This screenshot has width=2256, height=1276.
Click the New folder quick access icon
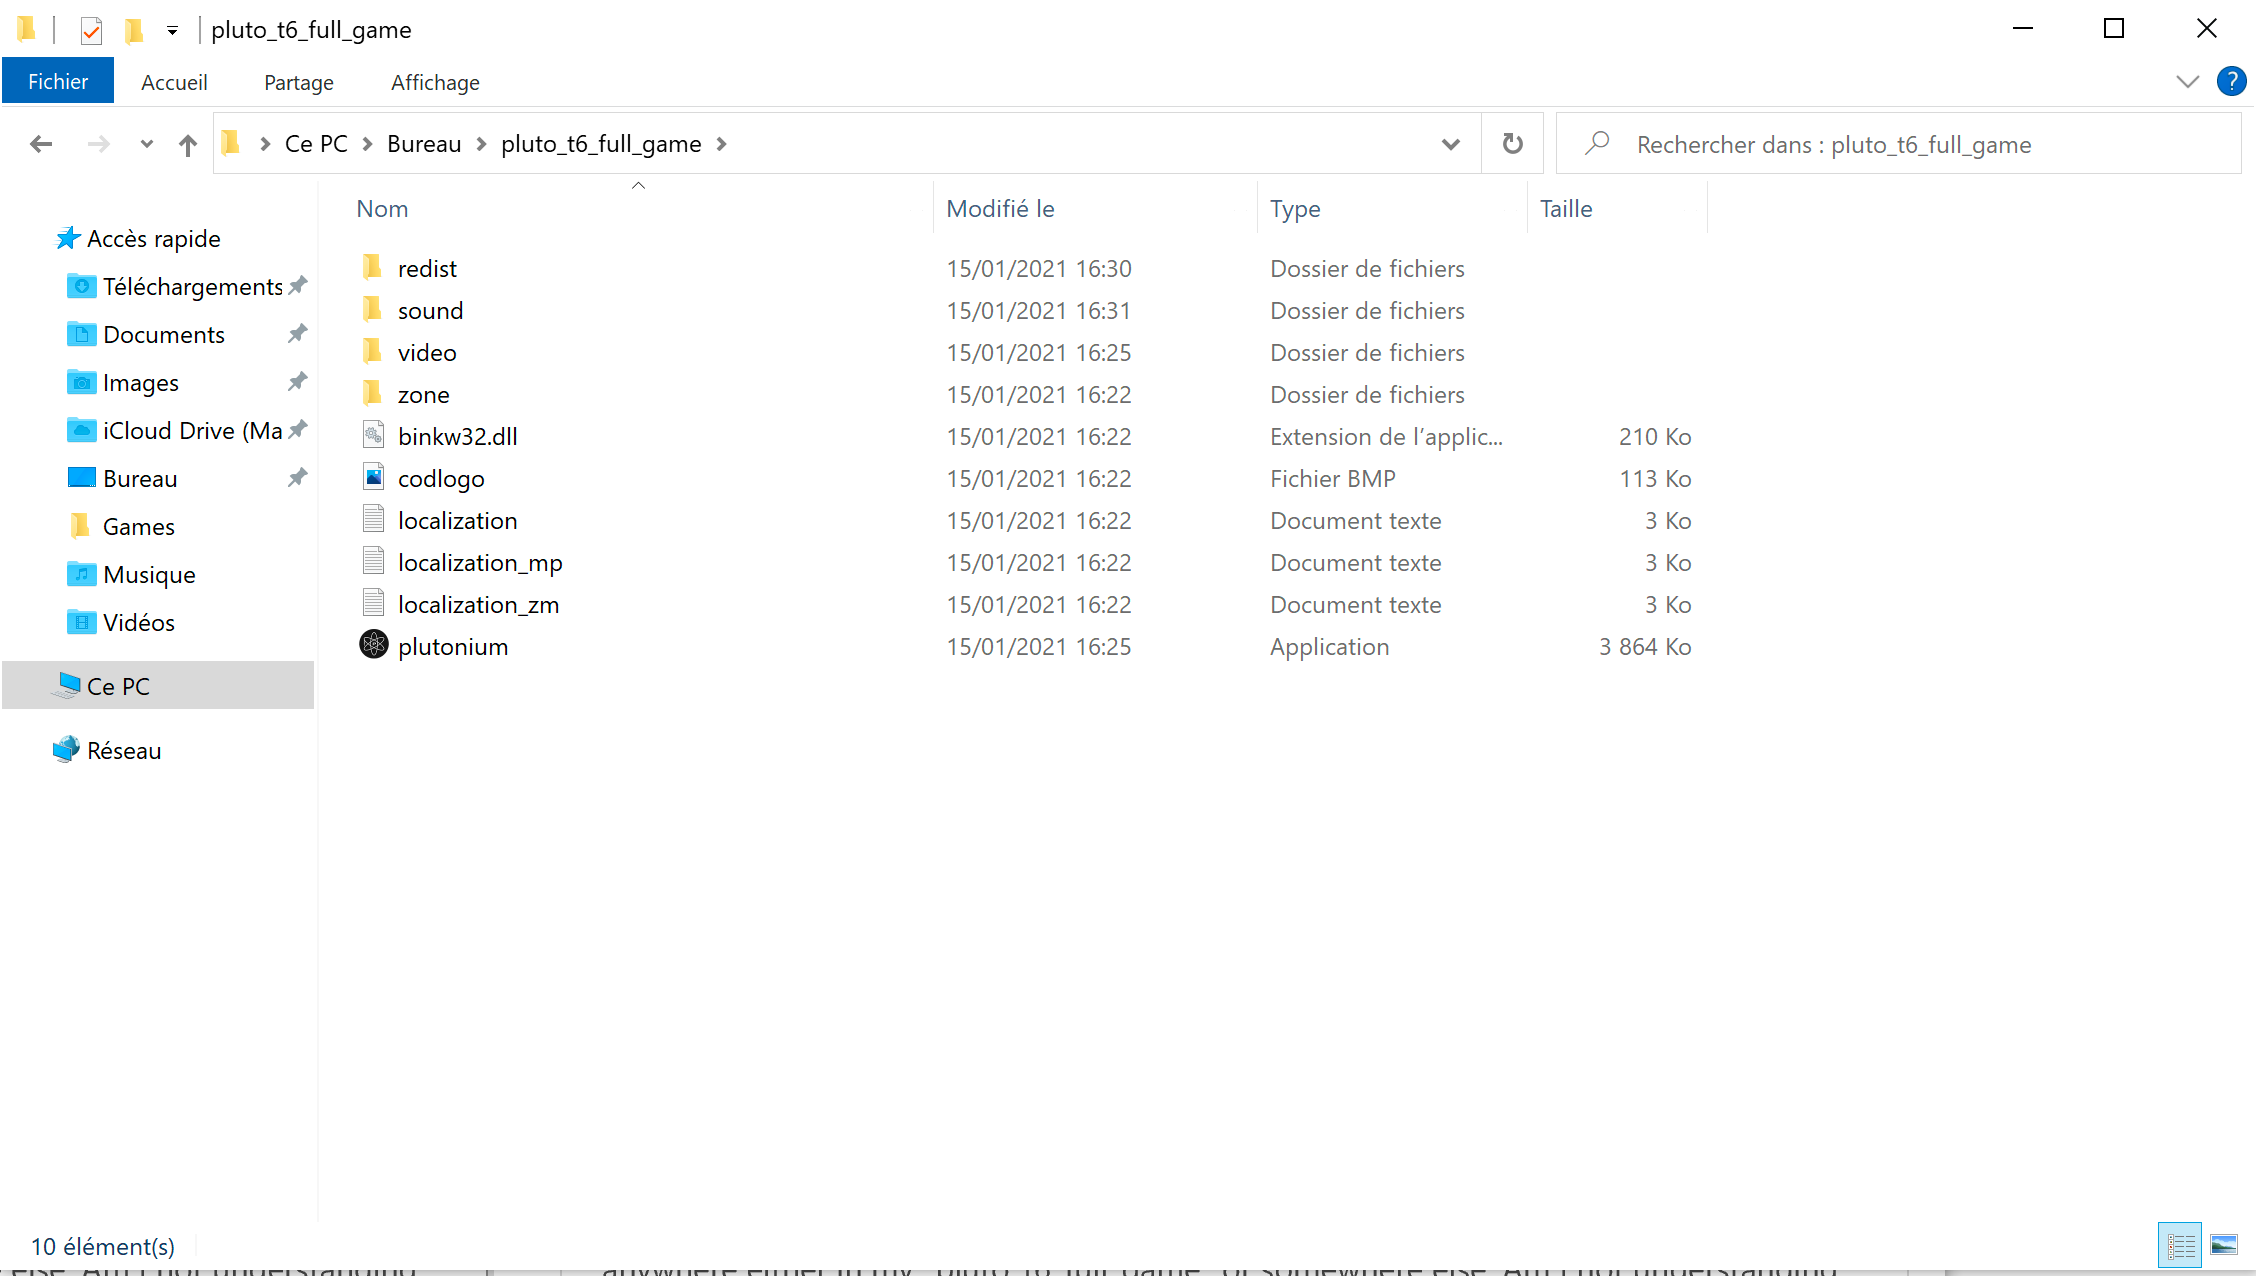pyautogui.click(x=134, y=31)
